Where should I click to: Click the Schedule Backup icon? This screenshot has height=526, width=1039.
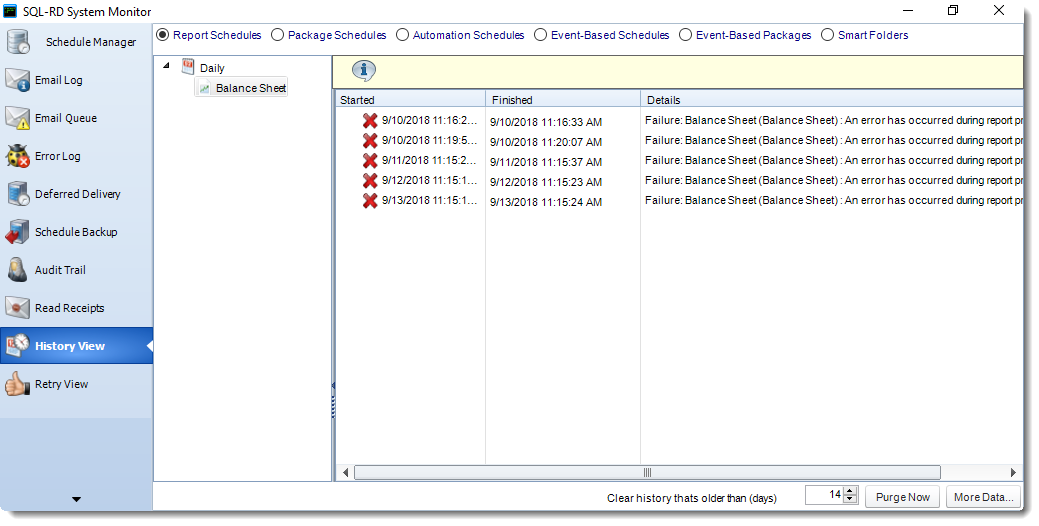17,233
